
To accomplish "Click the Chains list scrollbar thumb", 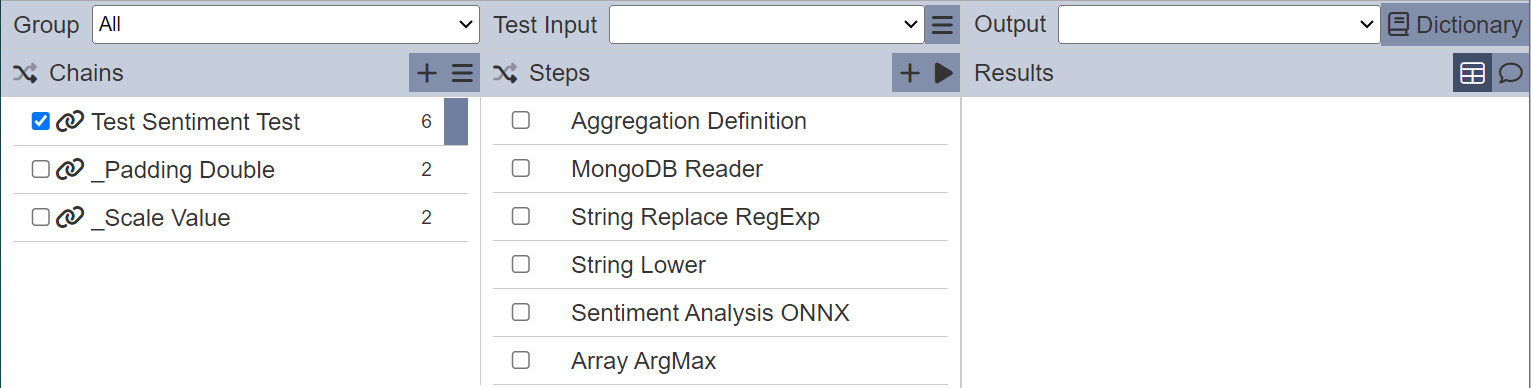I will click(456, 121).
